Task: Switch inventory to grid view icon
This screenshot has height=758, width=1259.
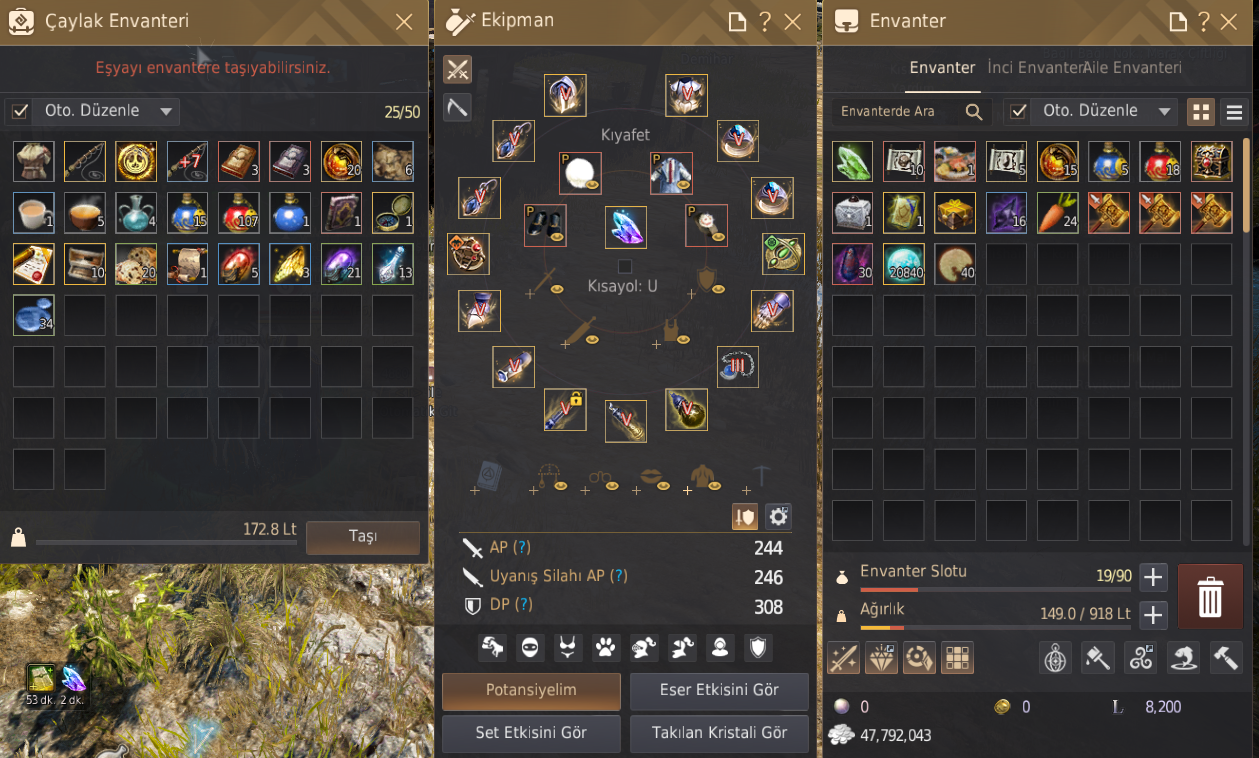Action: [x=1201, y=112]
